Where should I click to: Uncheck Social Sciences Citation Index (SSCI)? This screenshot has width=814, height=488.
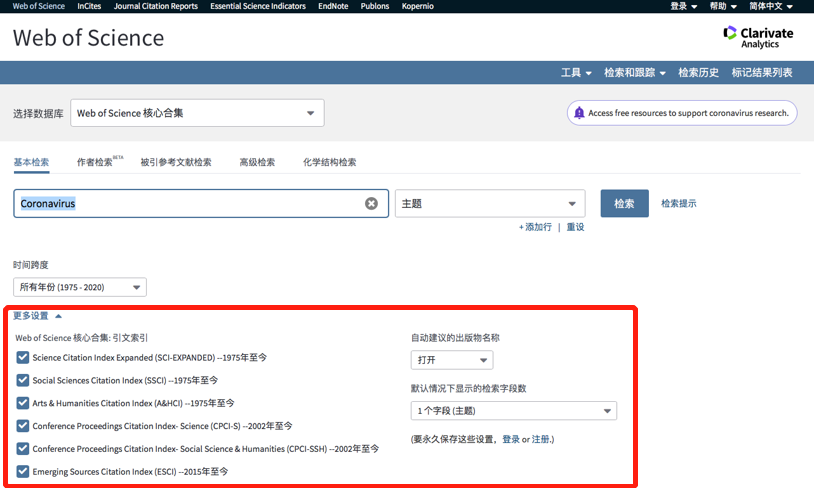pos(22,380)
